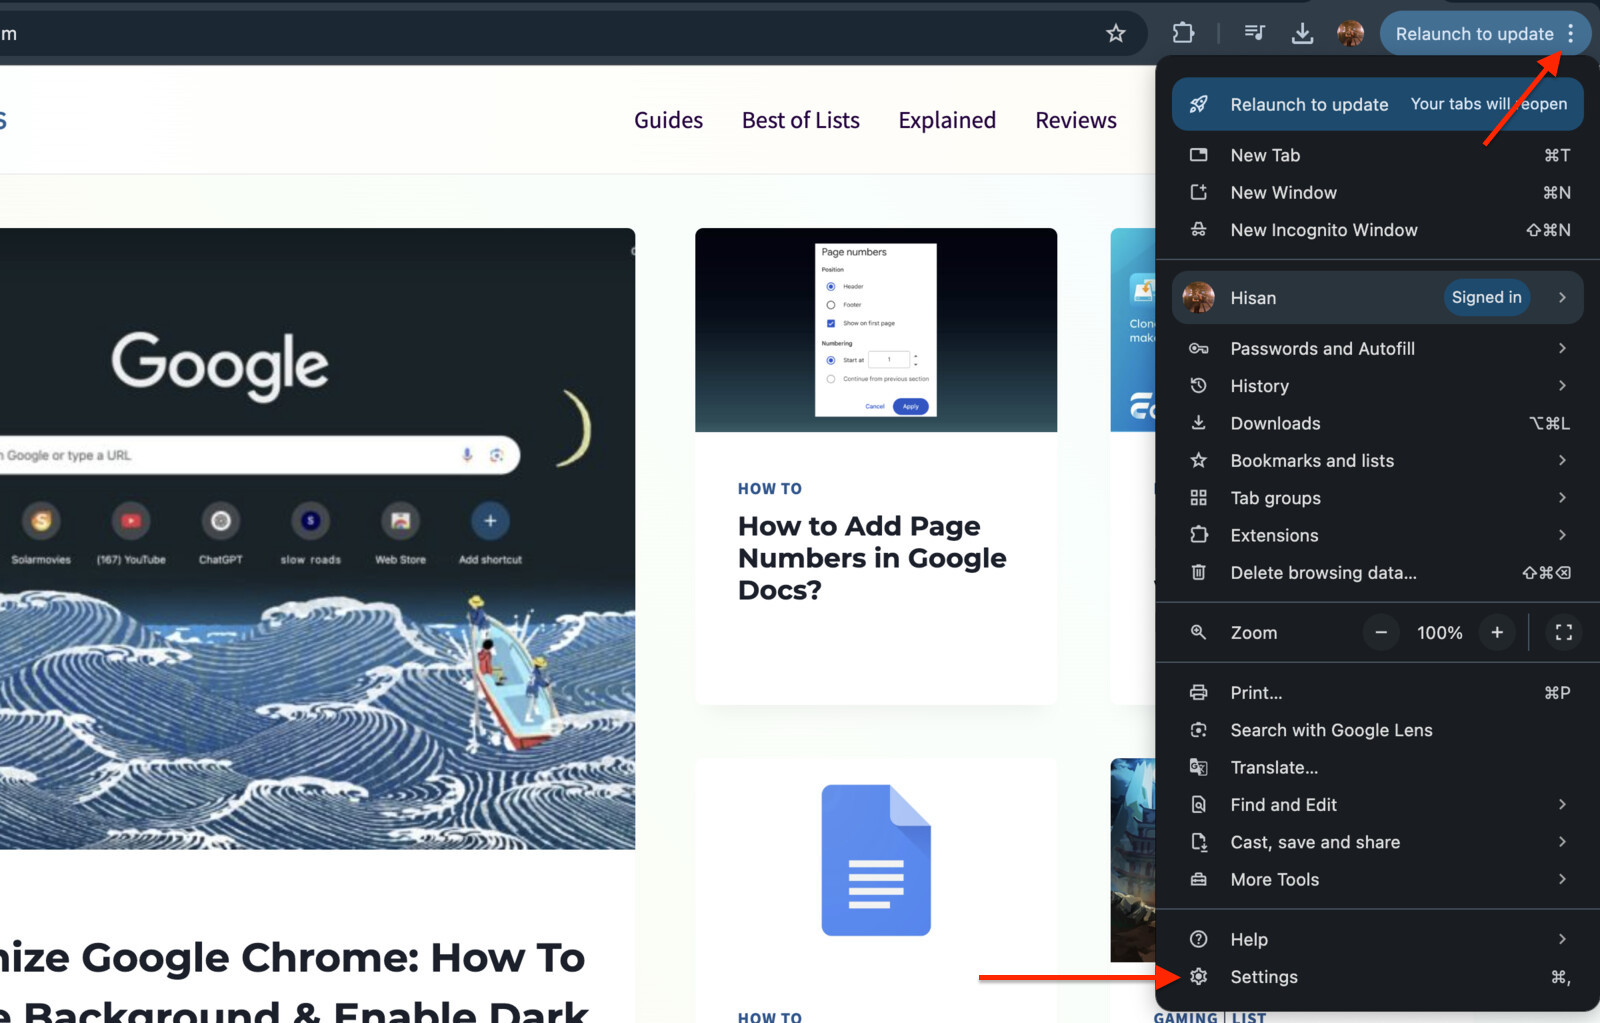1600x1023 pixels.
Task: Open the Extensions puzzle icon
Action: [1182, 33]
